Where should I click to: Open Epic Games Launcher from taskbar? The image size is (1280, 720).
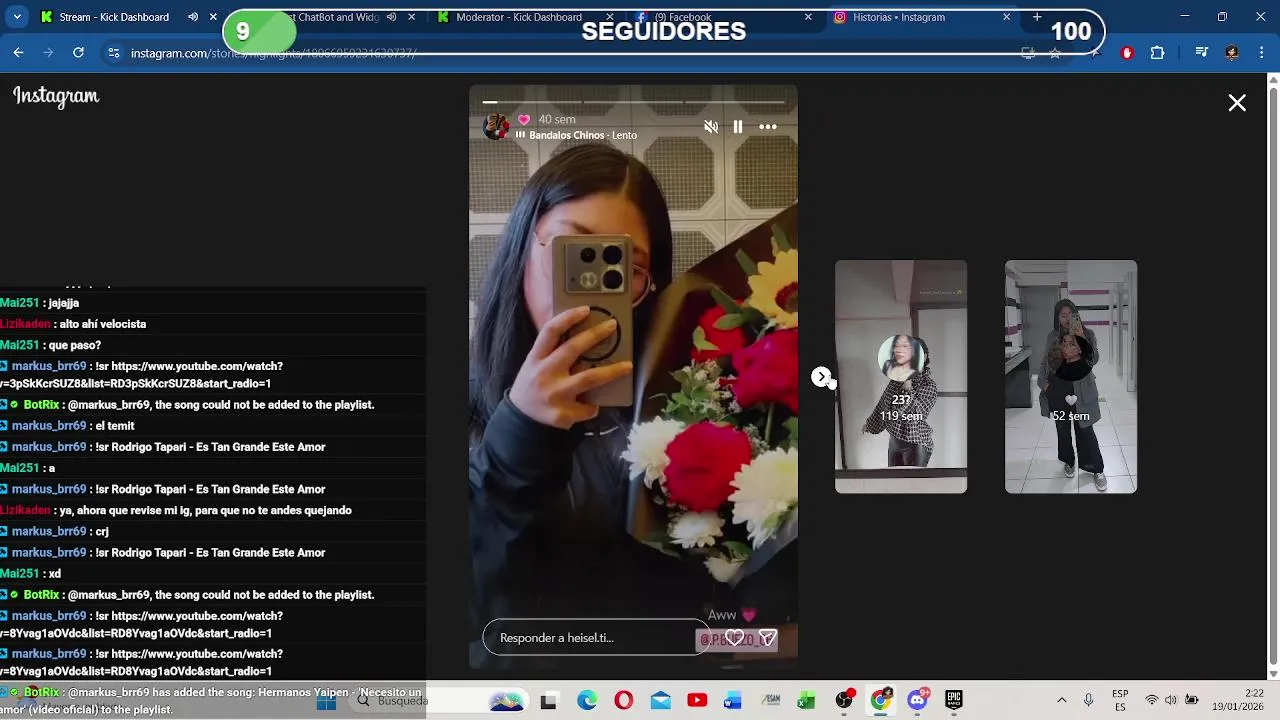coord(954,701)
